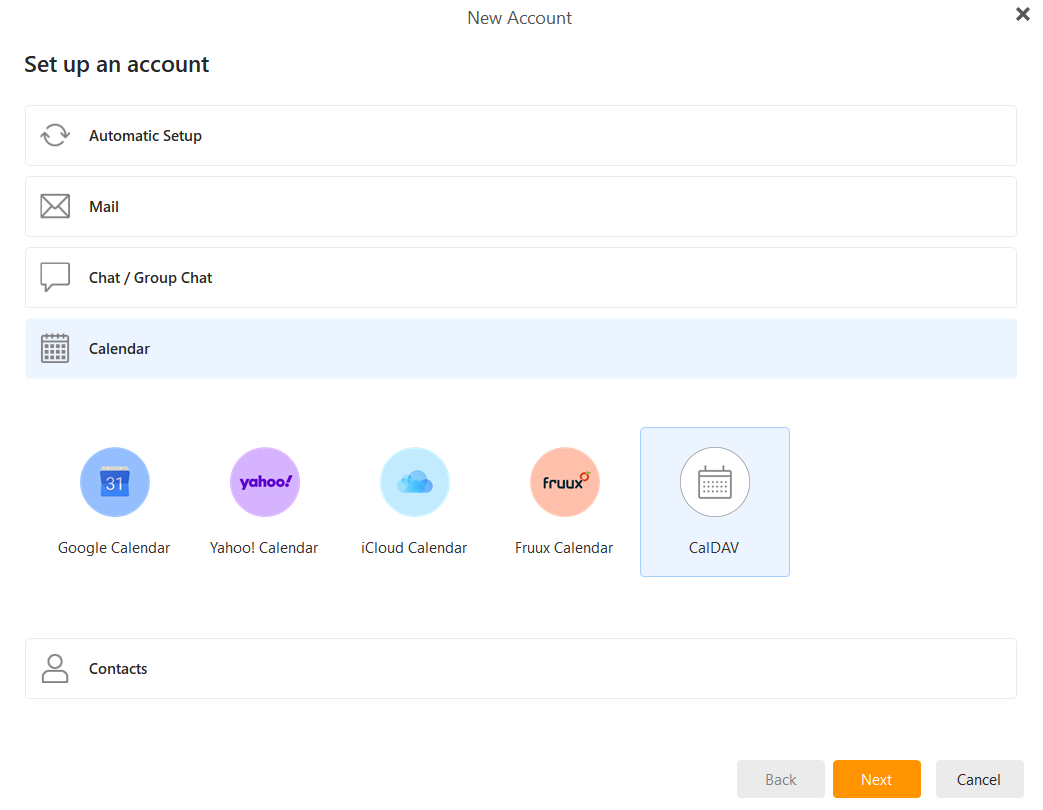1043x810 pixels.
Task: Choose the Google Calendar icon
Action: click(x=115, y=482)
